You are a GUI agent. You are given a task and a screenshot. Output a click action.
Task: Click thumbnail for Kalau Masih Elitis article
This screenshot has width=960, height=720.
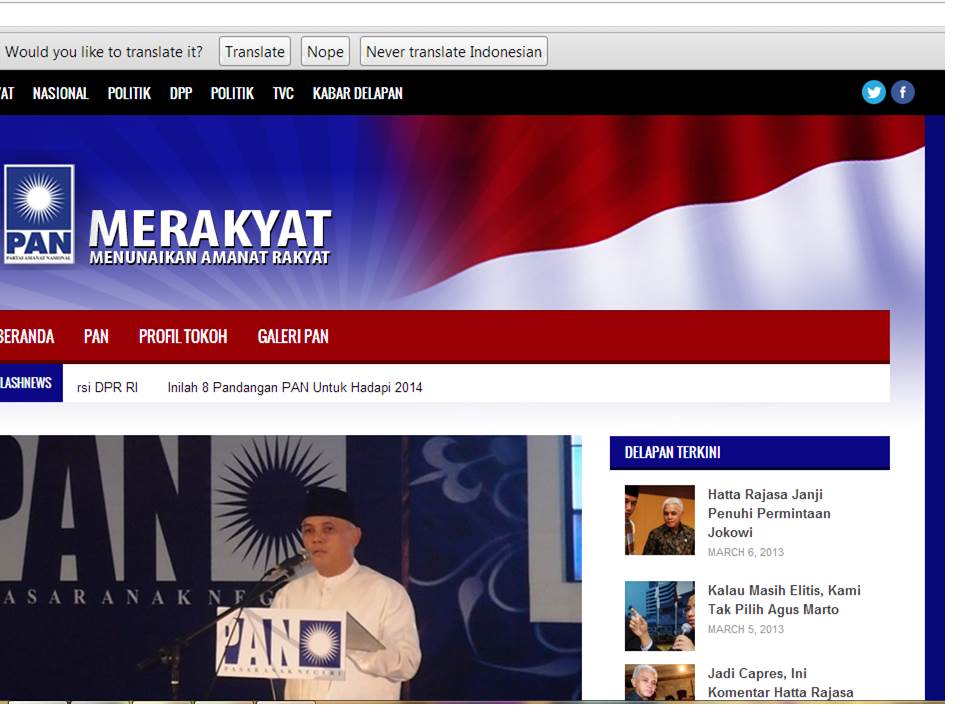click(x=659, y=616)
